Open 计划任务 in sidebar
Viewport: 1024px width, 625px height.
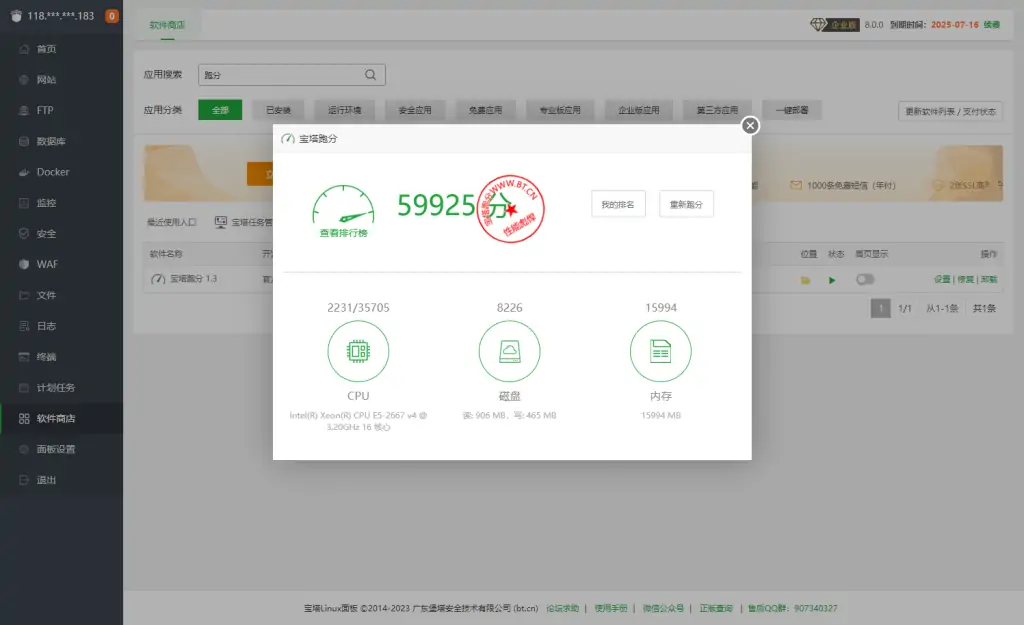coord(55,387)
